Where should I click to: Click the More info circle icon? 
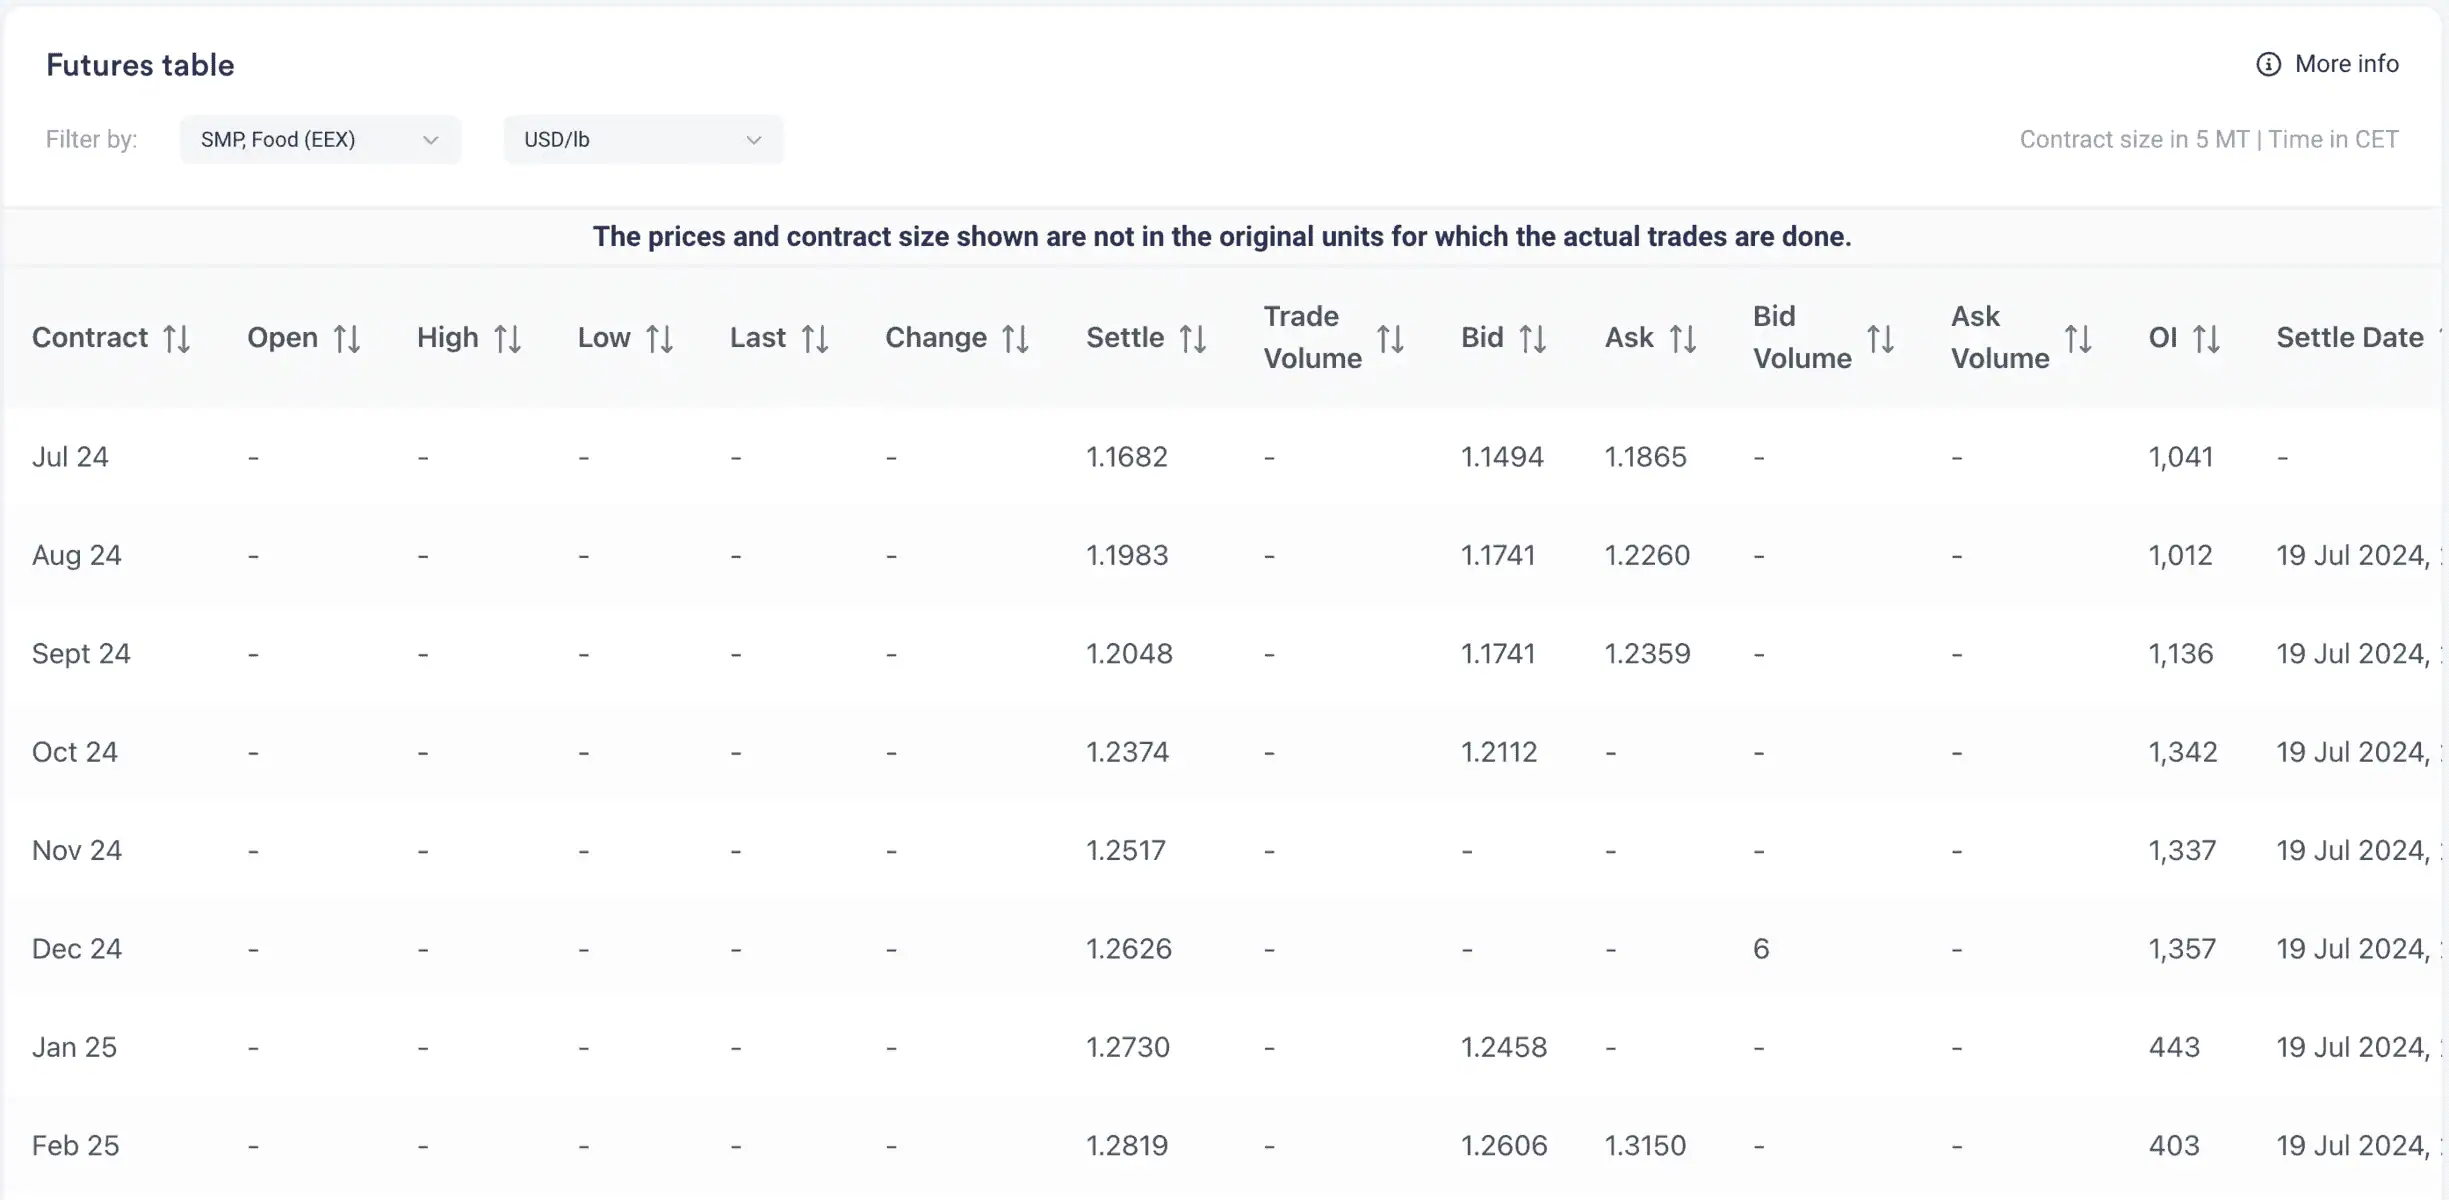coord(2269,64)
